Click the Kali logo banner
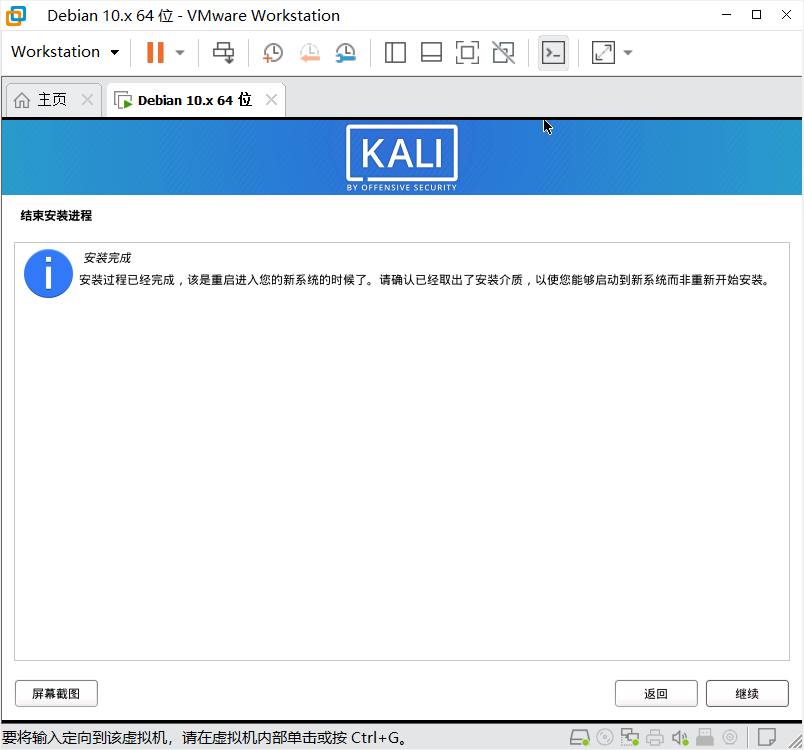 pyautogui.click(x=401, y=158)
